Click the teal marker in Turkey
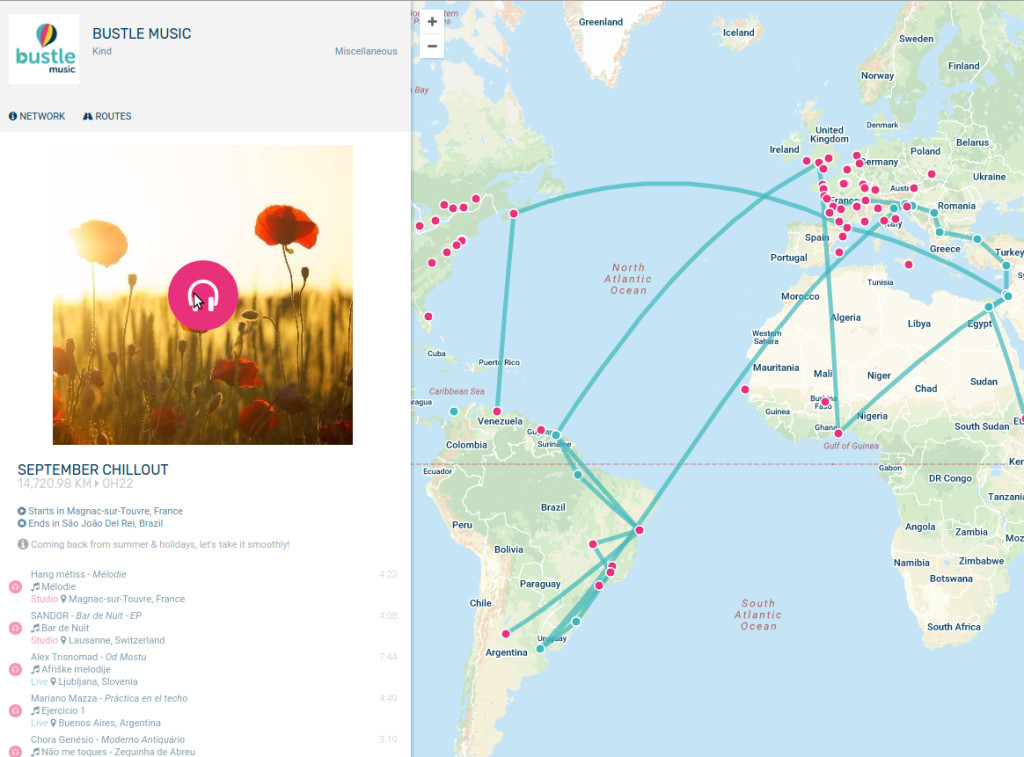Image resolution: width=1024 pixels, height=757 pixels. tap(1006, 266)
